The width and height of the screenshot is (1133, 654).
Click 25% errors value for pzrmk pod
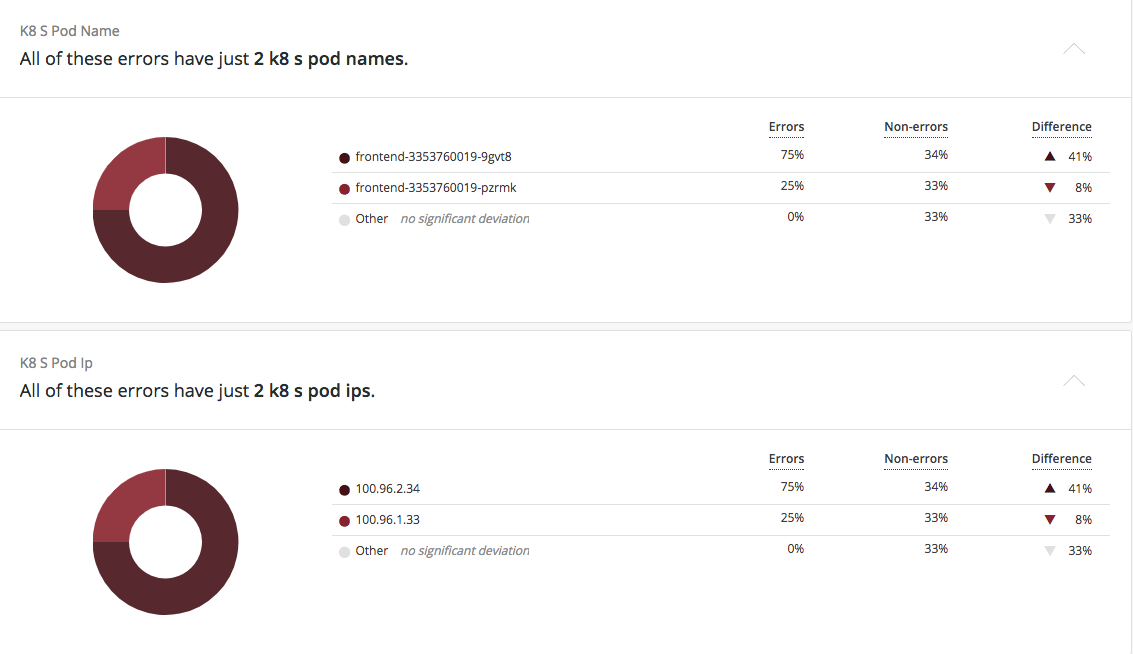click(x=792, y=186)
